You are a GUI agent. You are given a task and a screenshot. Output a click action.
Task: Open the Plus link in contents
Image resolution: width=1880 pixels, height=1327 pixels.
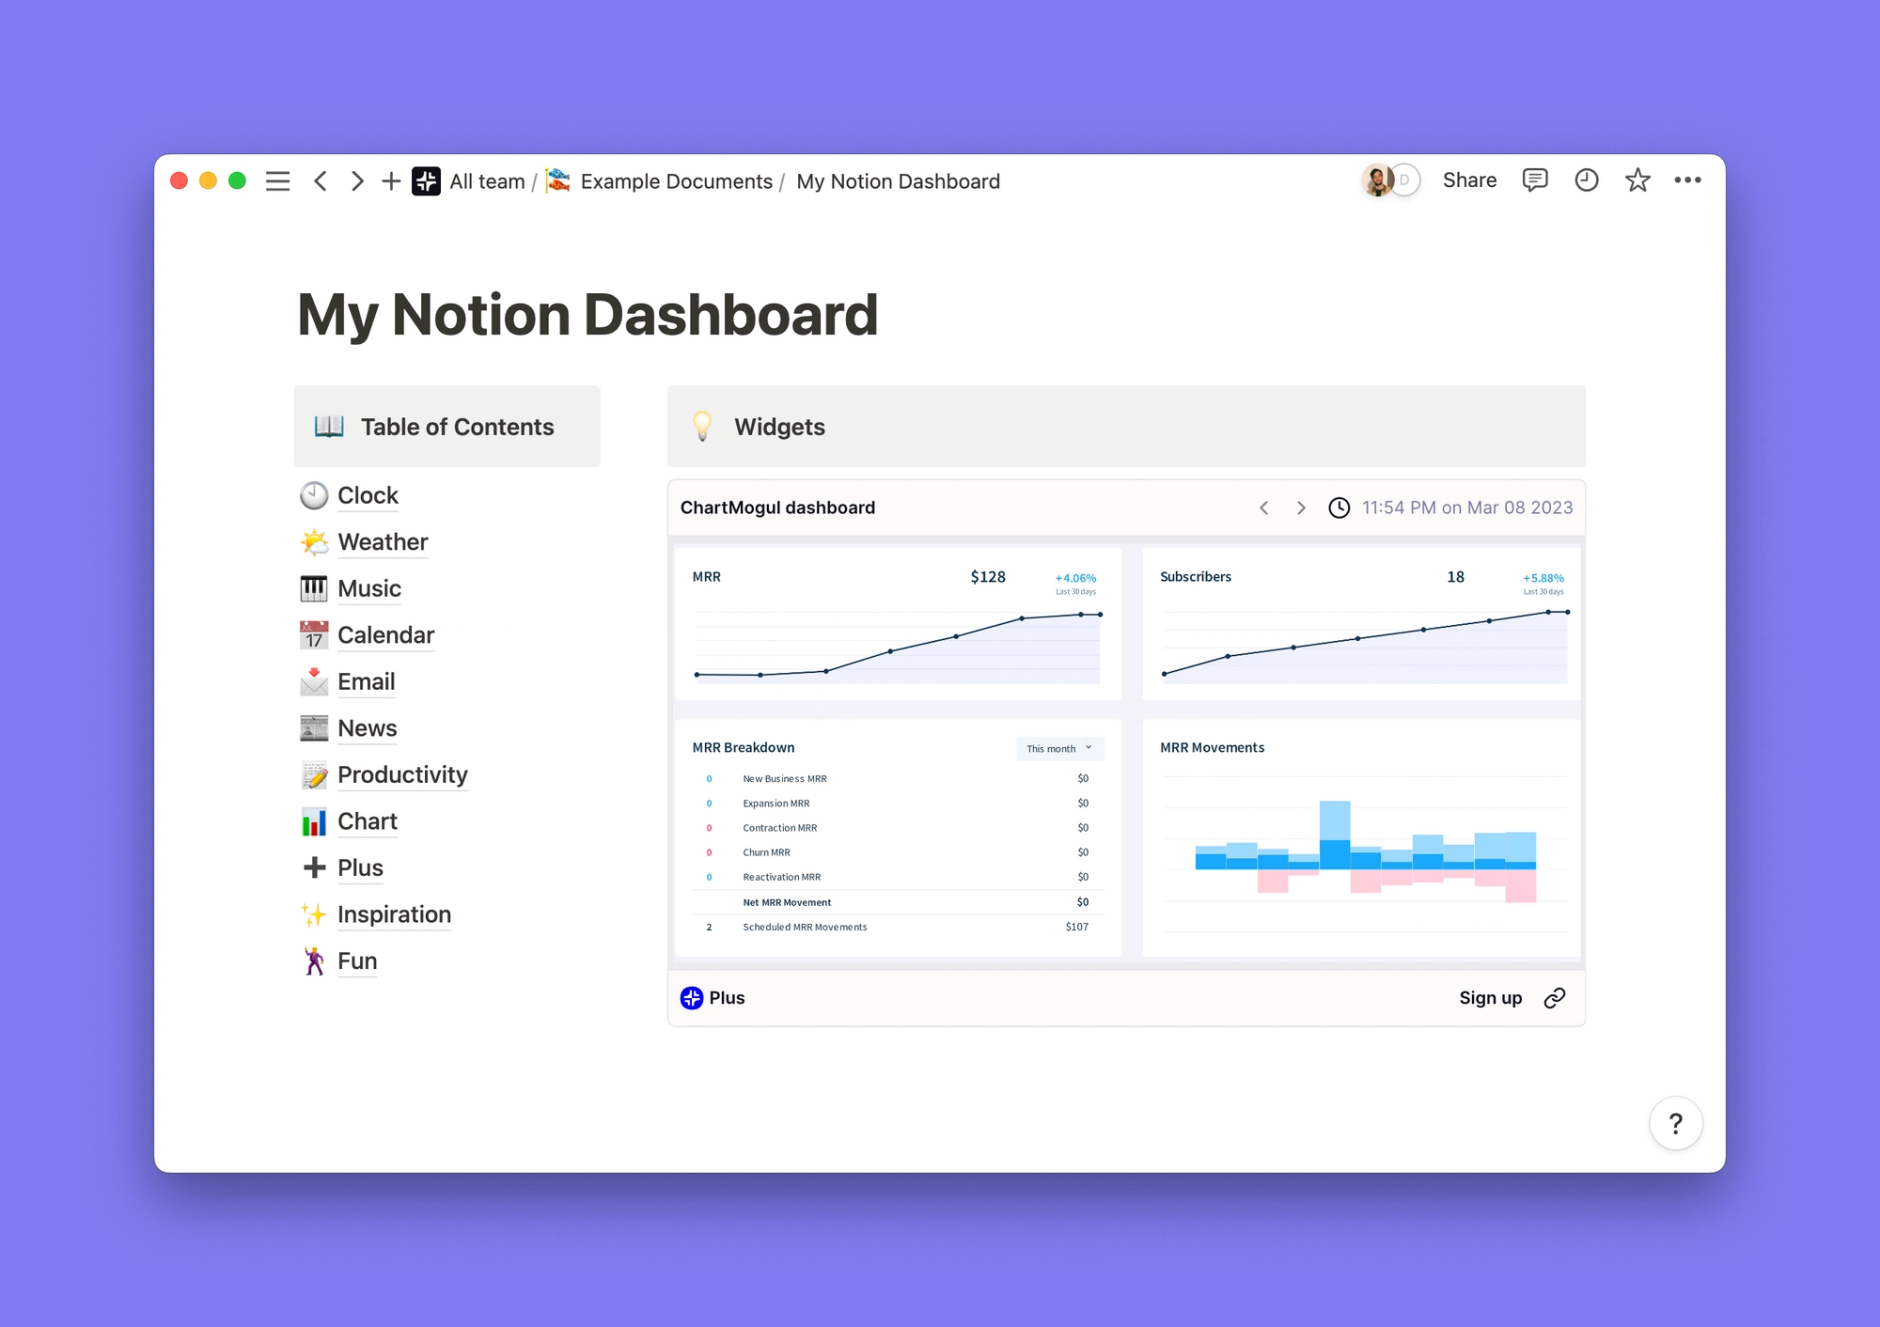(360, 868)
